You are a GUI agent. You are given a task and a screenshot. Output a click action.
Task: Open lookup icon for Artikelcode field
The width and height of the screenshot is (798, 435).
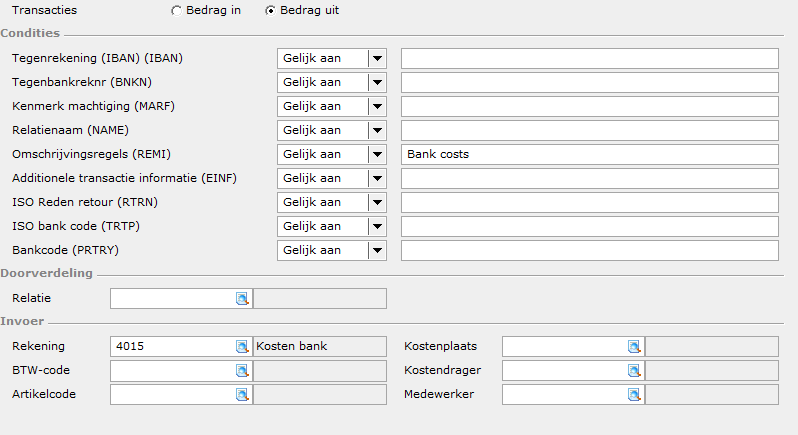242,394
